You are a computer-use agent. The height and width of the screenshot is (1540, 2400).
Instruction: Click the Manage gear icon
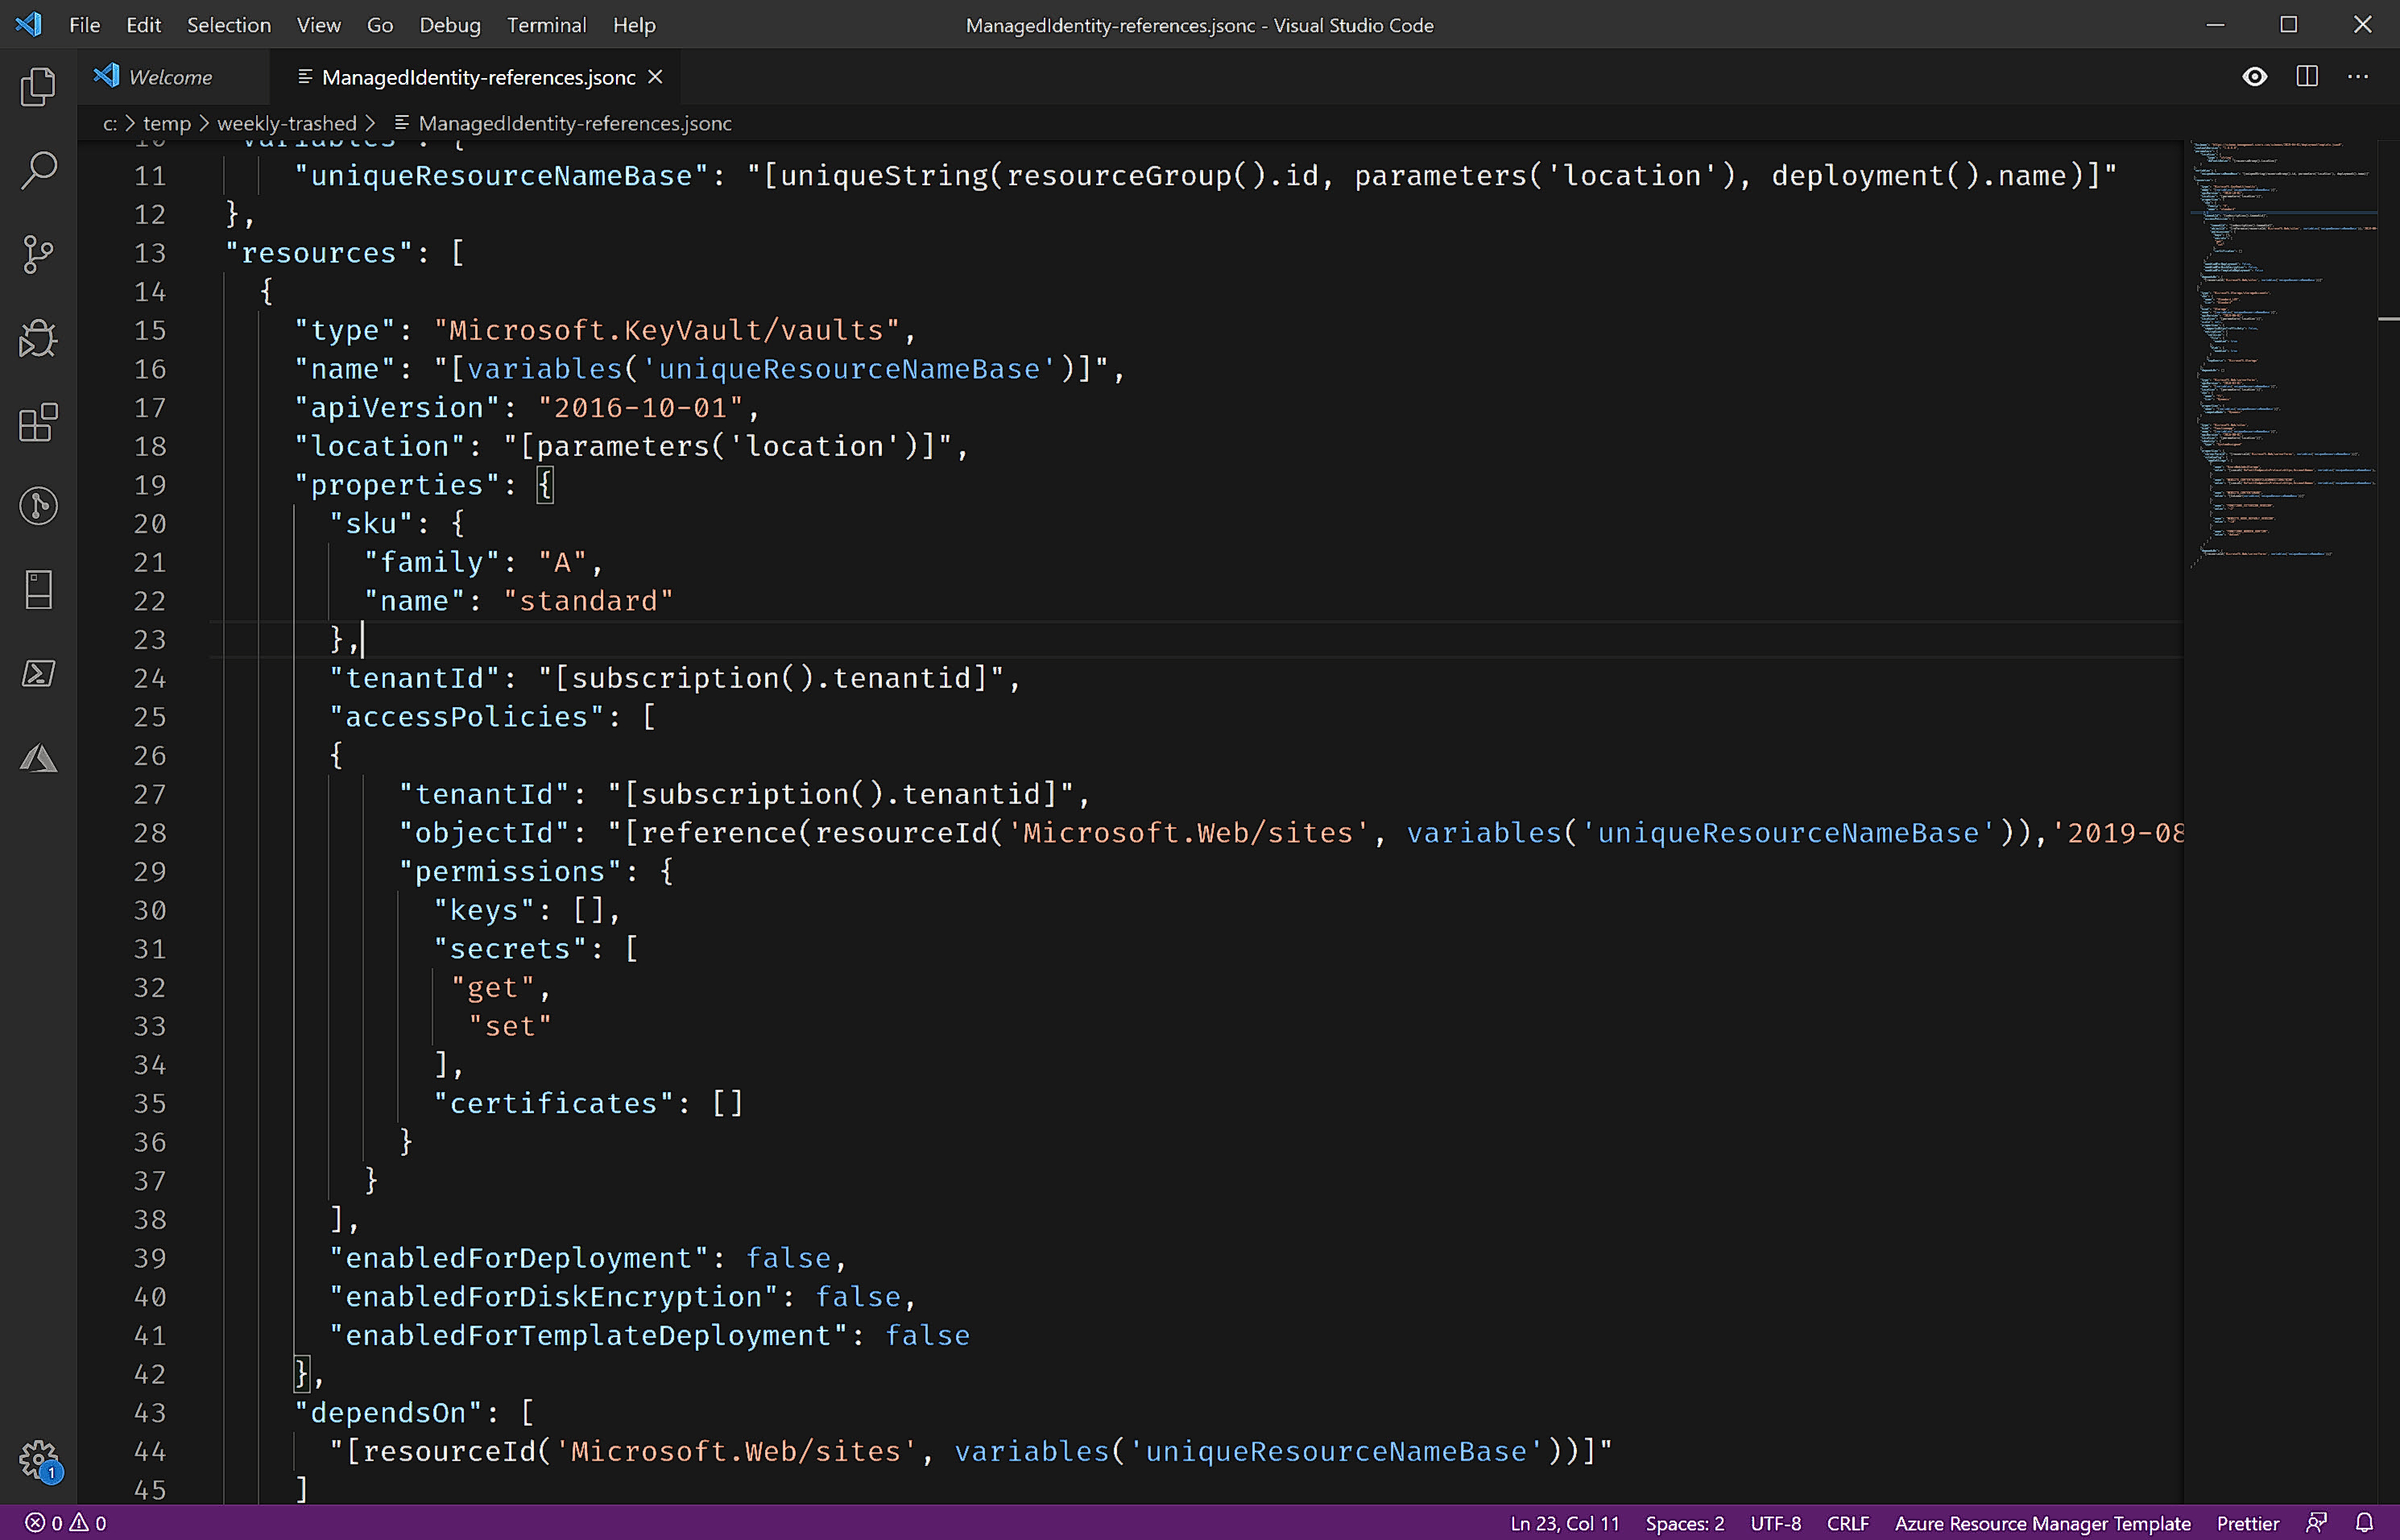pyautogui.click(x=38, y=1459)
